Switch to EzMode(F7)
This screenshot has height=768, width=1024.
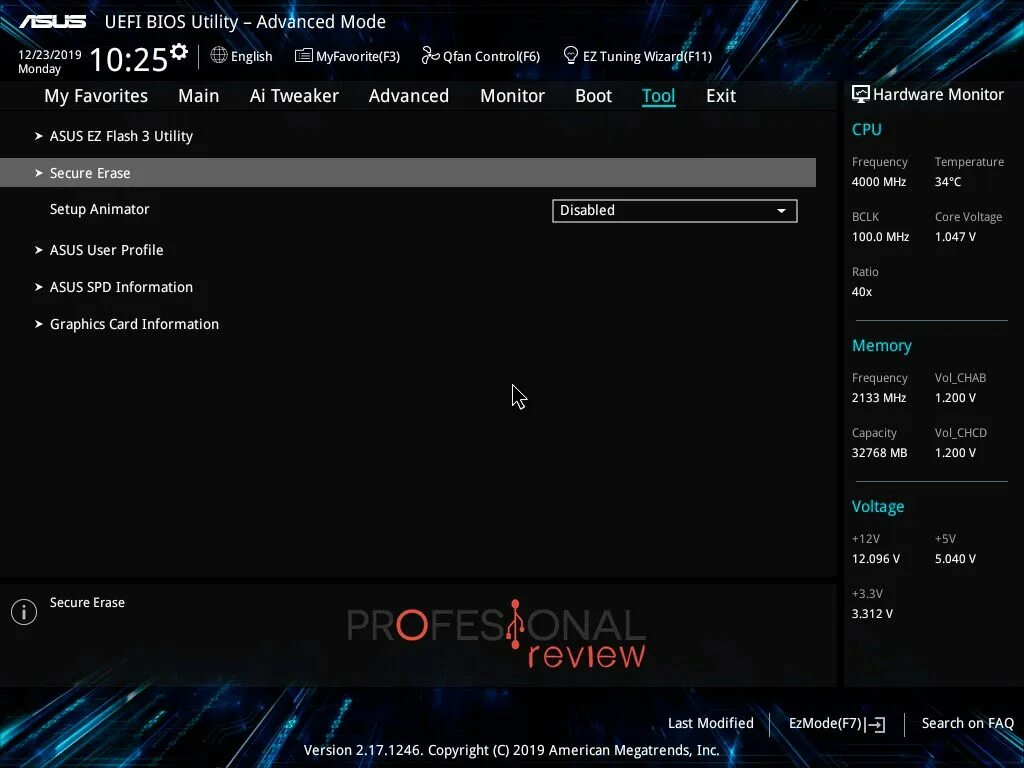[837, 724]
